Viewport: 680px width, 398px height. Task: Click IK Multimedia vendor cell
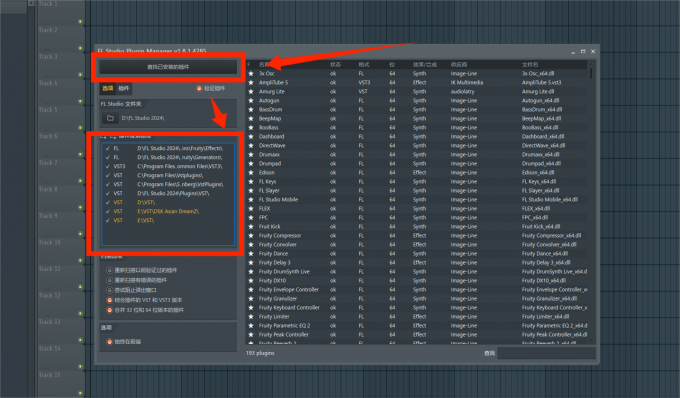pyautogui.click(x=467, y=82)
